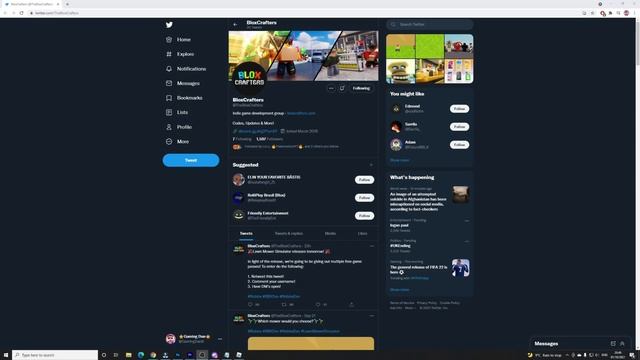The width and height of the screenshot is (640, 360).
Task: Open more options on 'Which mower' tweet
Action: point(371,316)
